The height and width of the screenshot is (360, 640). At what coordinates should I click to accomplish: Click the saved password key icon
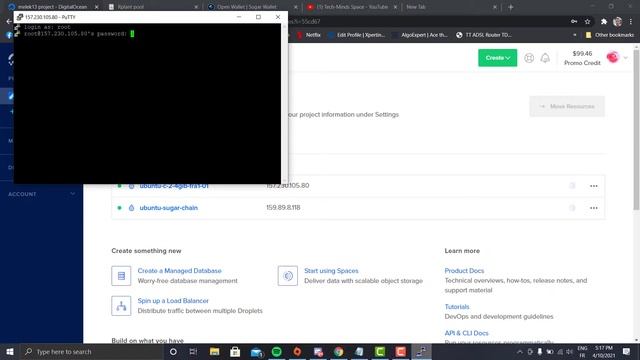pyautogui.click(x=574, y=21)
